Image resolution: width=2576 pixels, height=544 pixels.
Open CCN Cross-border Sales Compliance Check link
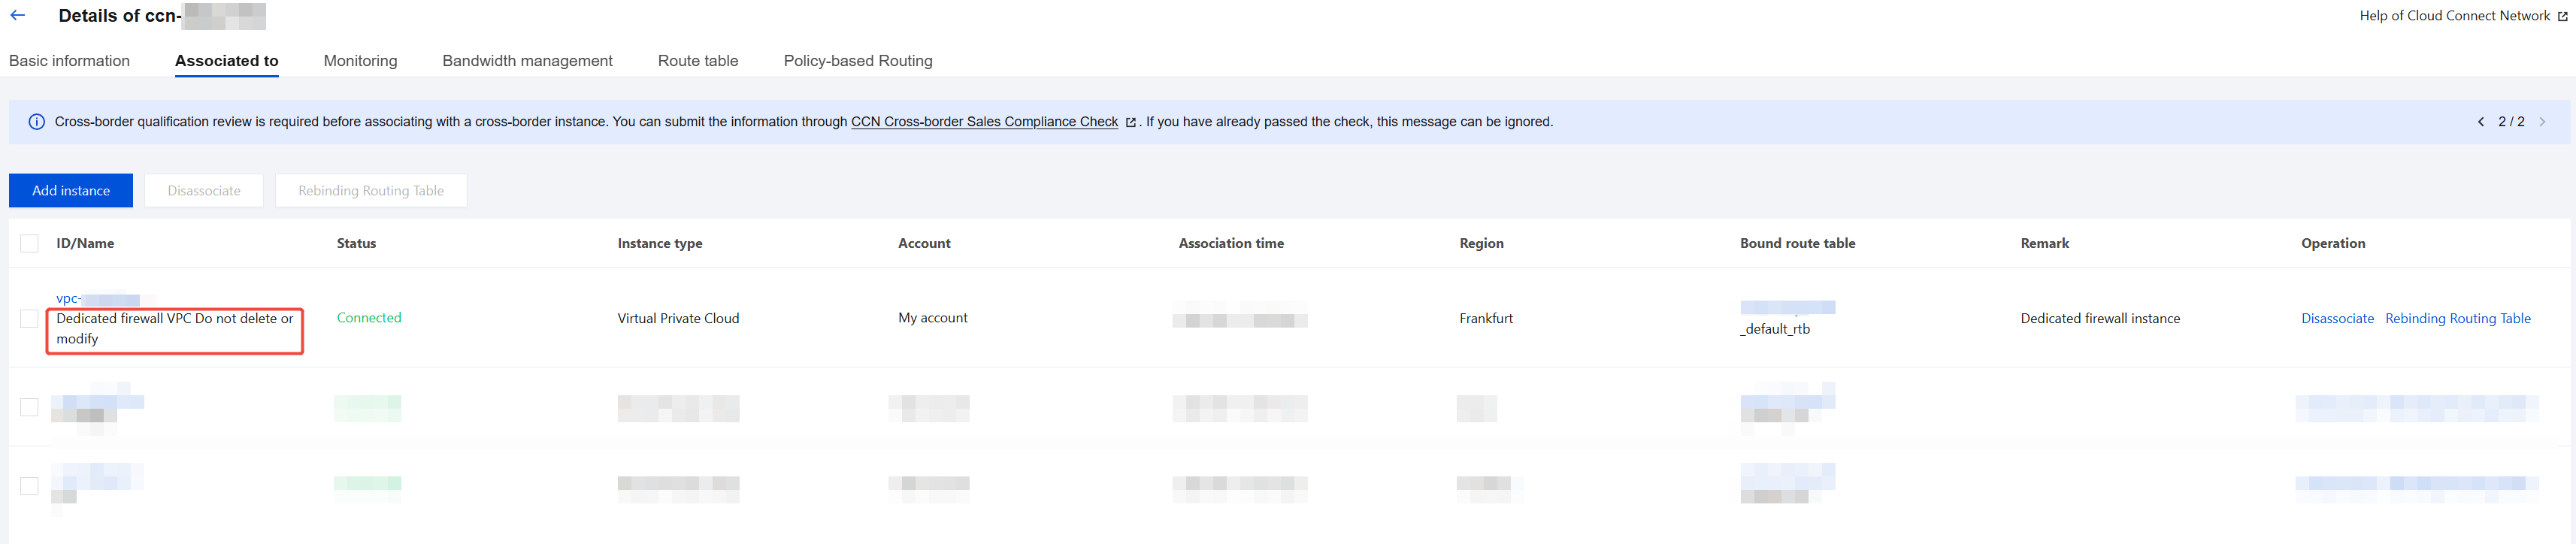(984, 122)
